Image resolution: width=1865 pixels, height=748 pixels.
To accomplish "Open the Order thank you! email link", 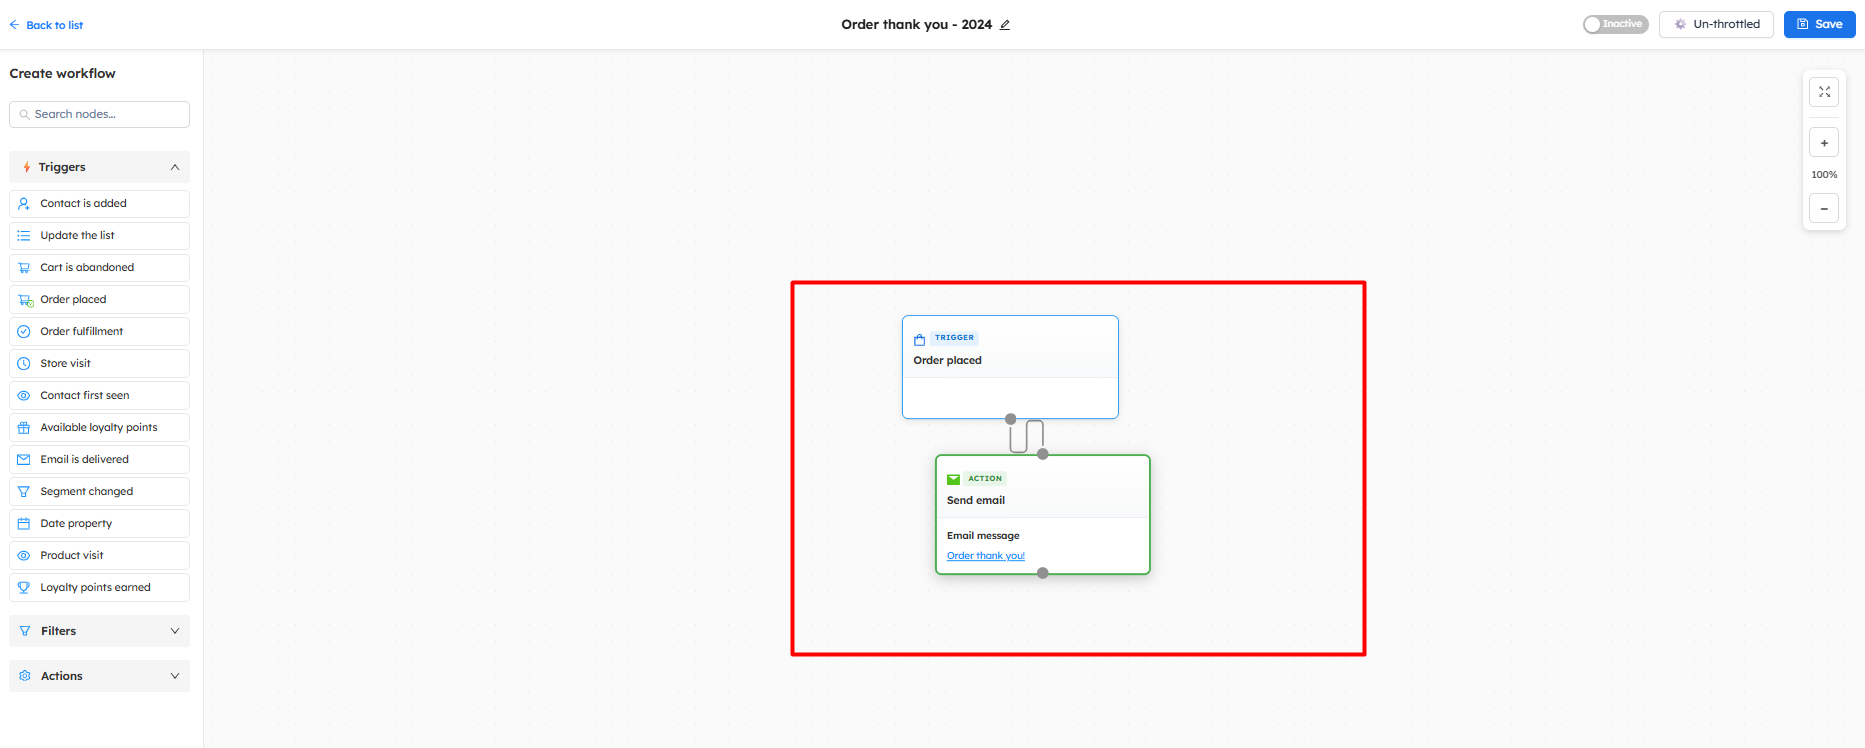I will click(x=985, y=556).
